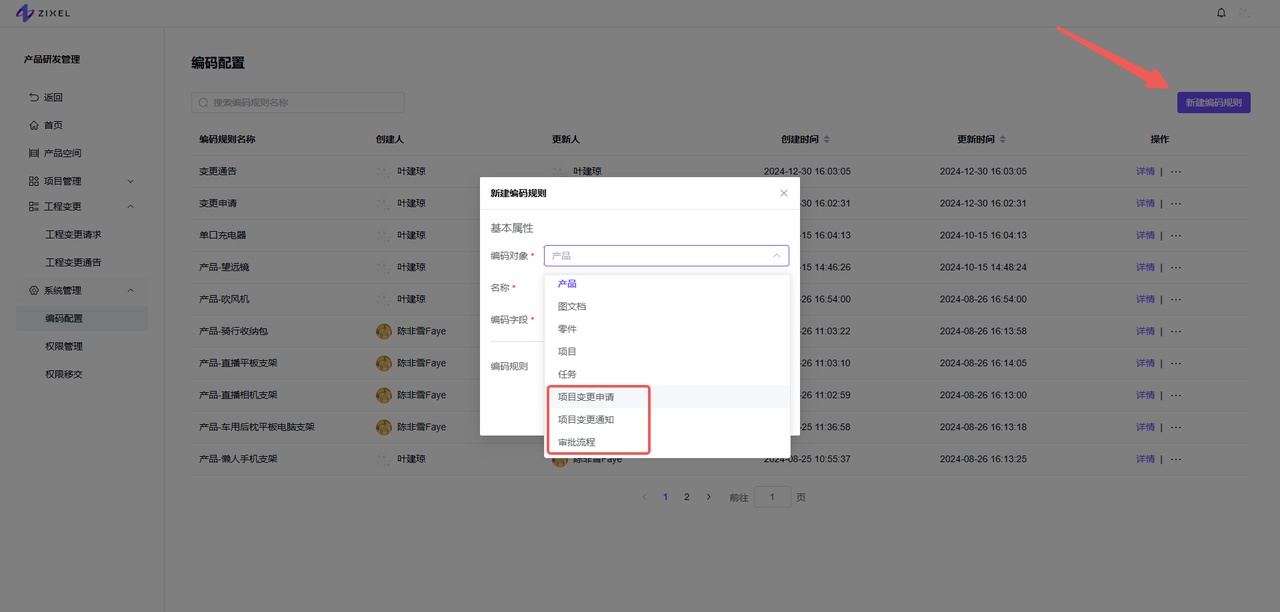Screen dimensions: 1280x612
Task: Click the search magnifier icon
Action: (204, 102)
